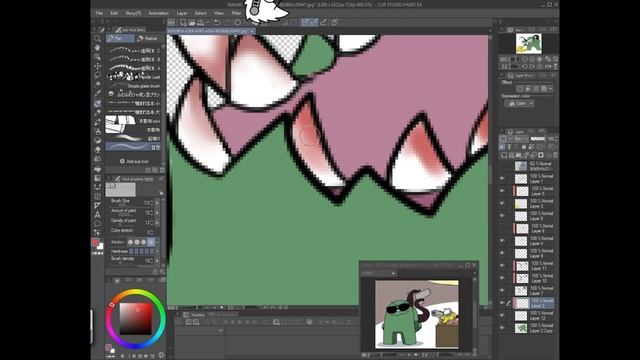Hide Layer 4 with its eye icon
640x360 pixels.
502,241
